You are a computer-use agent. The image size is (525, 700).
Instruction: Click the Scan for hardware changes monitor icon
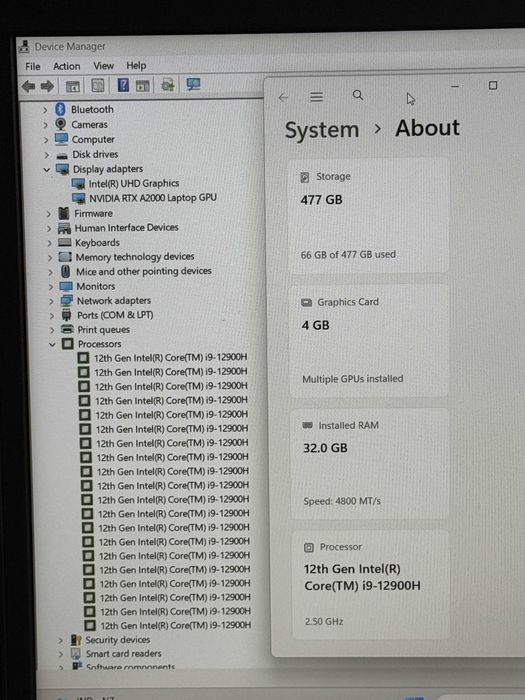coord(193,84)
